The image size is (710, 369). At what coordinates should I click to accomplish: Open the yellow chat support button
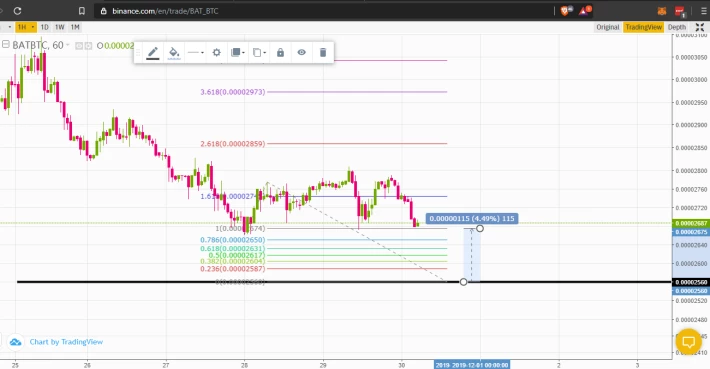(688, 341)
